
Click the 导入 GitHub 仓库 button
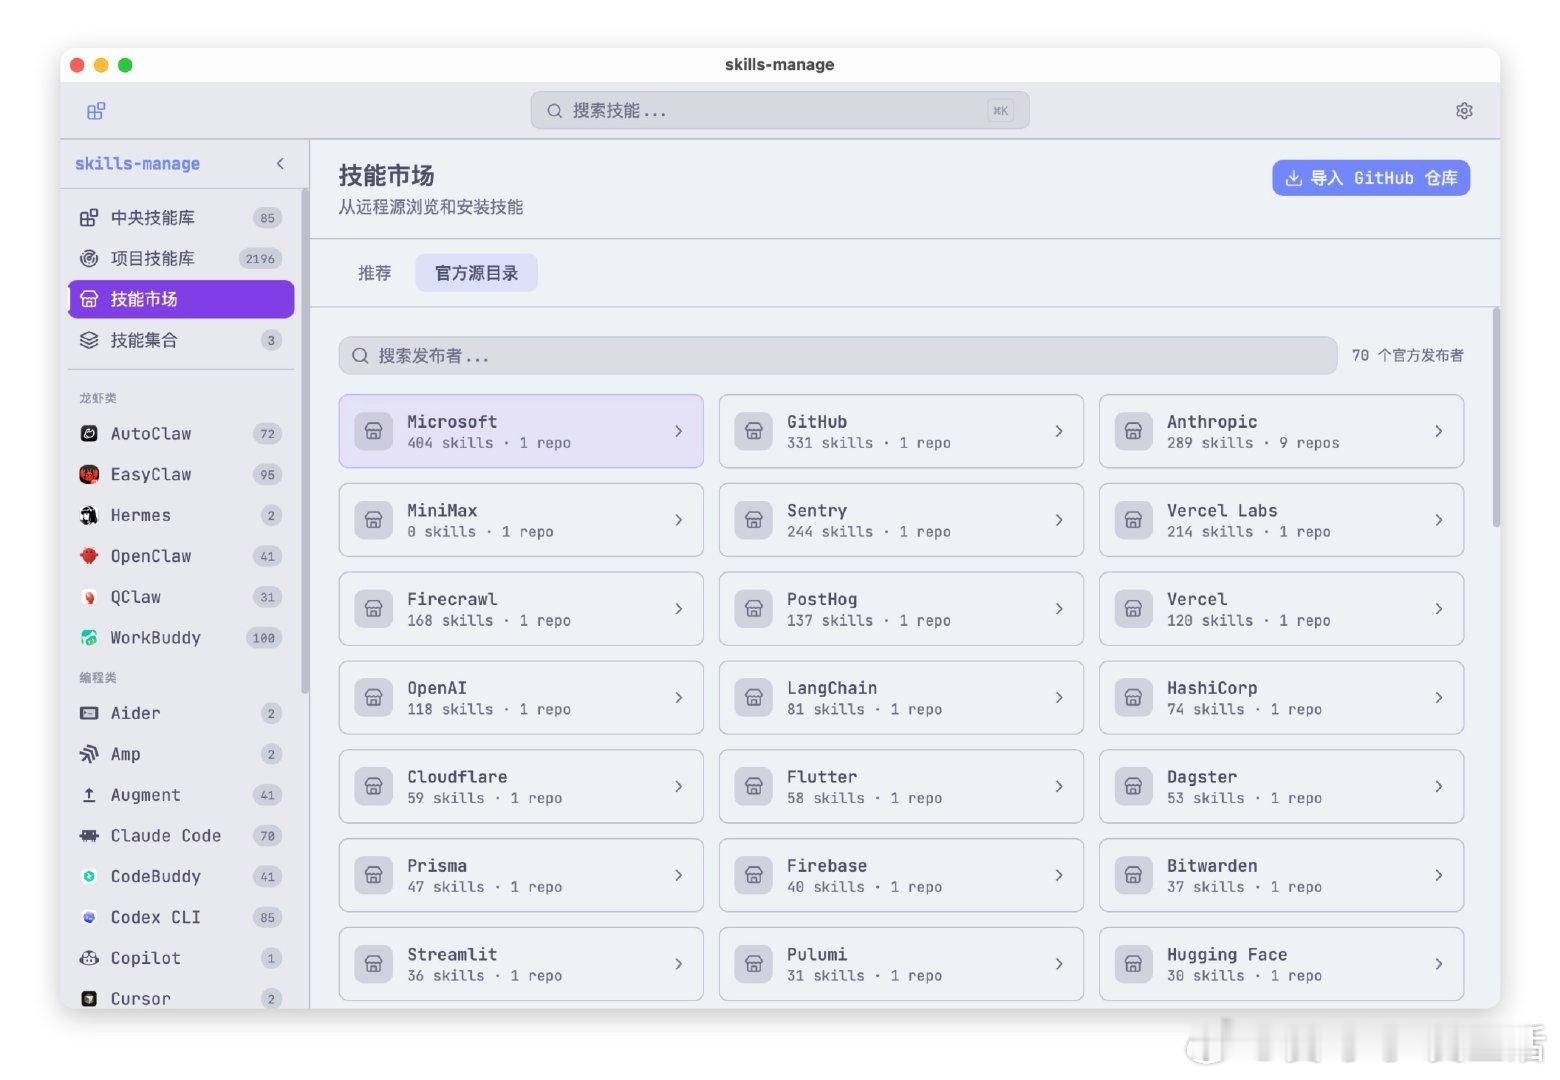coord(1371,178)
